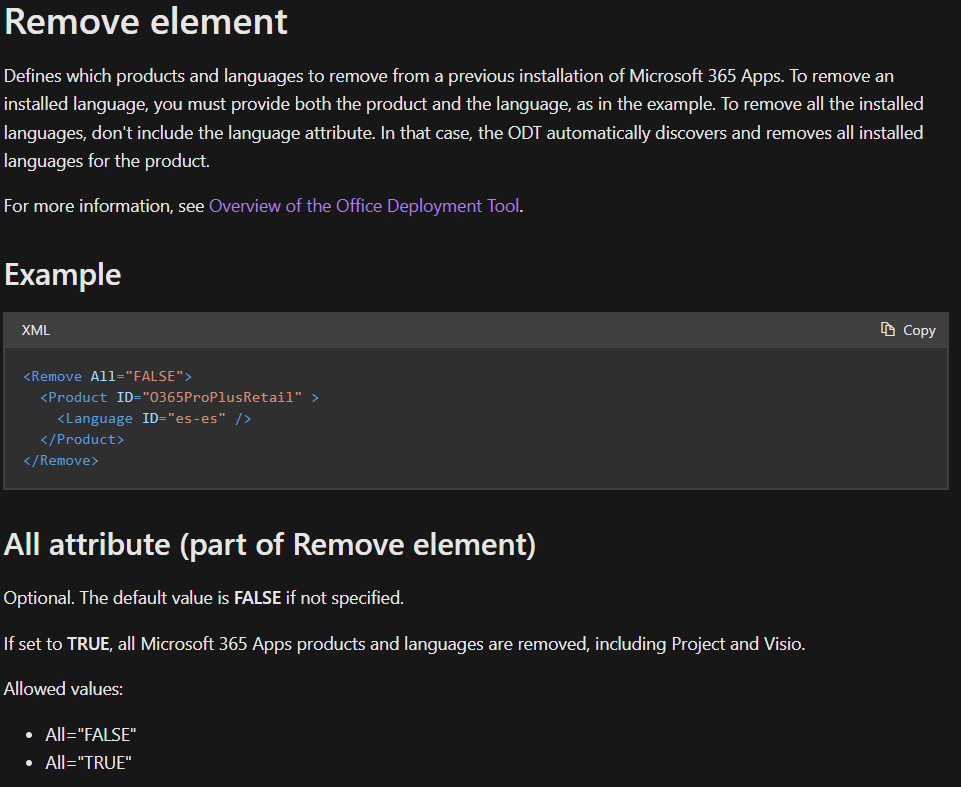The height and width of the screenshot is (787, 961).
Task: Click the opening Remove All="FALSE" code line
Action: pyautogui.click(x=107, y=376)
